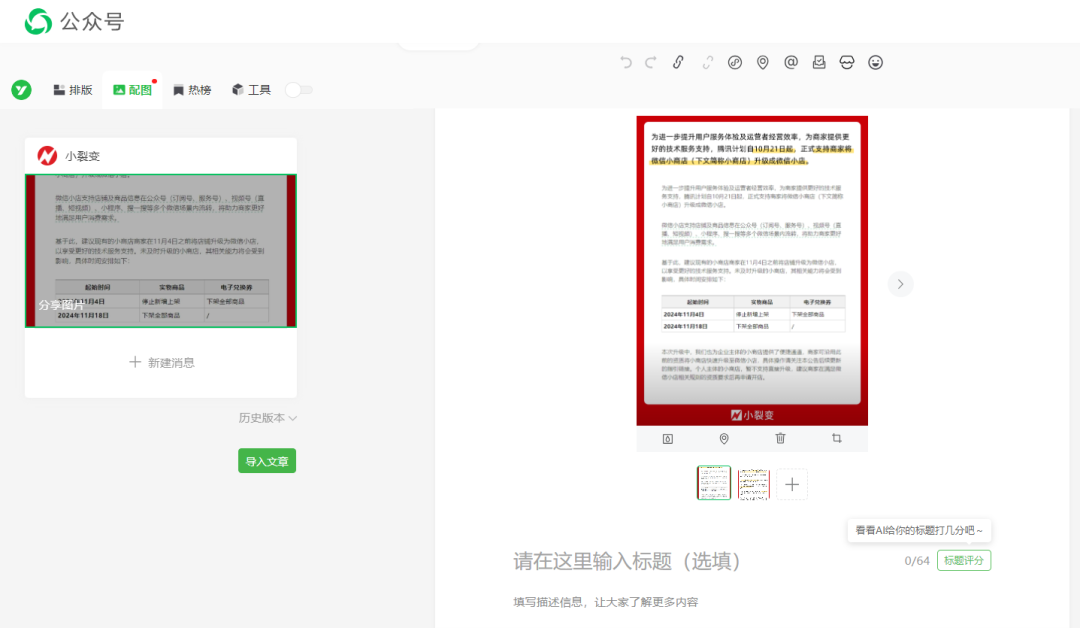Click the watermark icon below the cover image

pyautogui.click(x=668, y=438)
